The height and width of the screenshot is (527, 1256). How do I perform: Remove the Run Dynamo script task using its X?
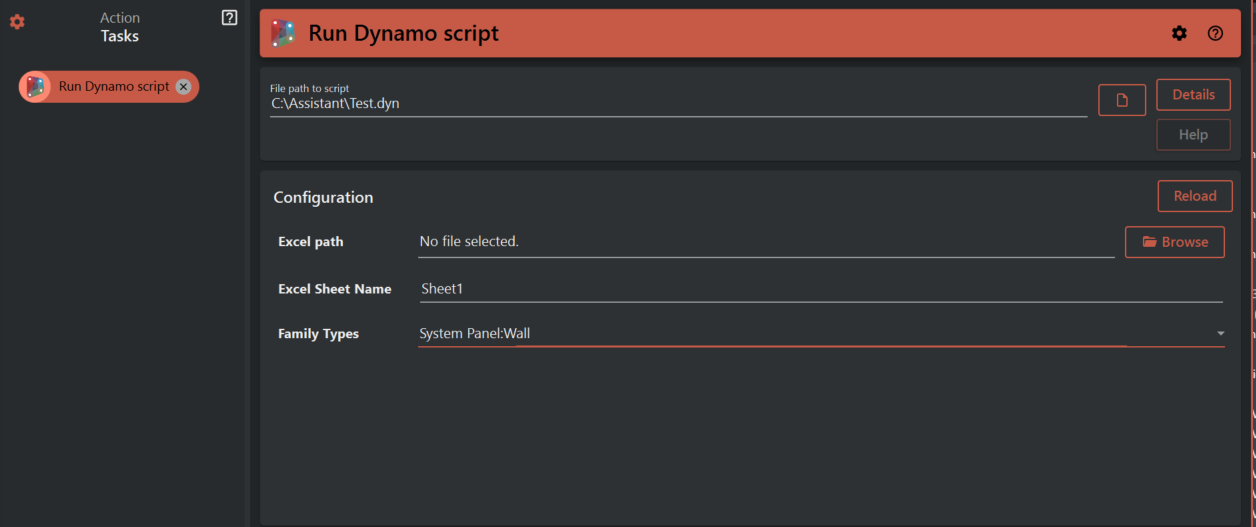click(x=183, y=87)
